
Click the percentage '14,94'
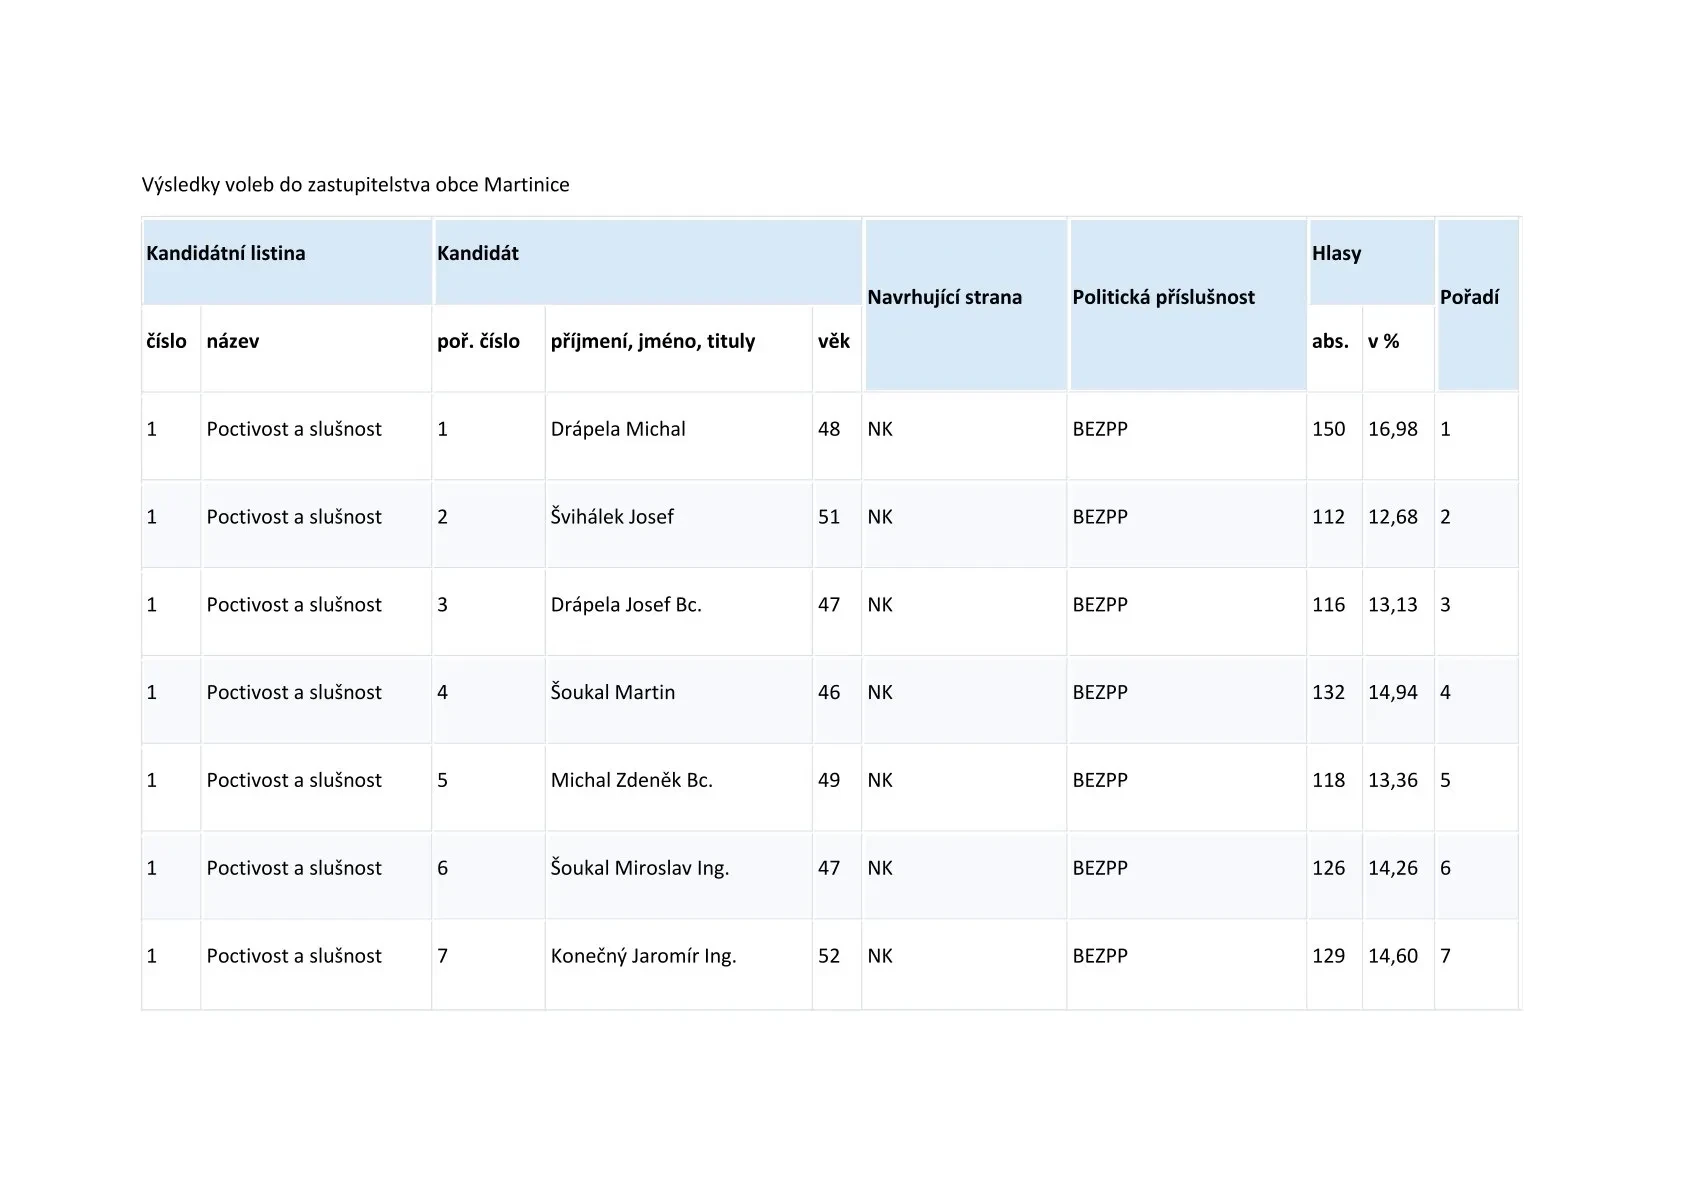[1393, 693]
